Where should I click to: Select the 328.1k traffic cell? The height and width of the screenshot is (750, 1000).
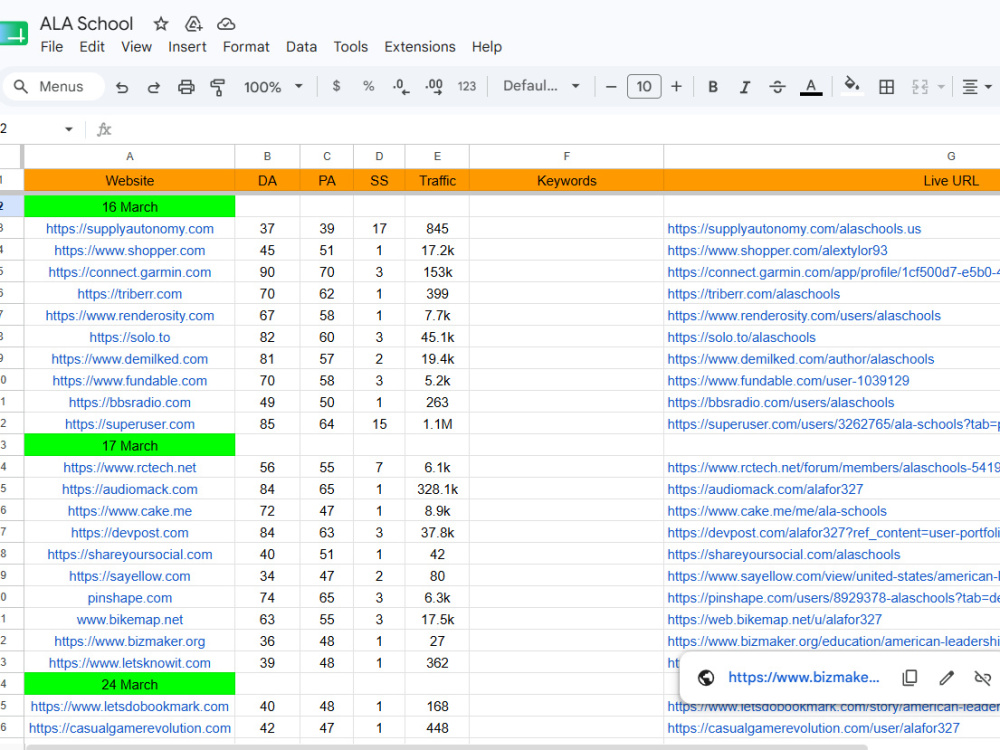click(x=437, y=489)
